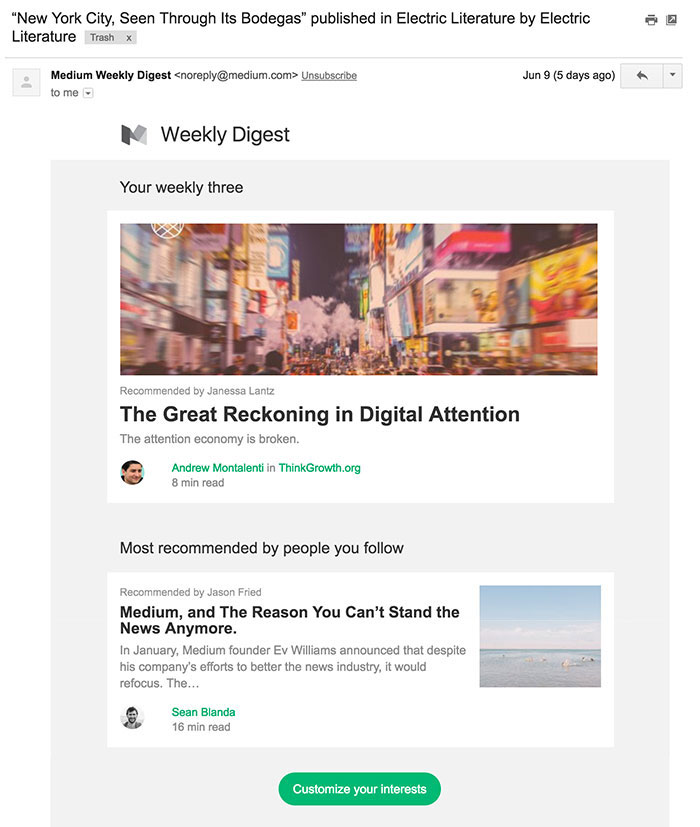Expand the 'to me' recipient details
The height and width of the screenshot is (827, 700).
pos(88,93)
